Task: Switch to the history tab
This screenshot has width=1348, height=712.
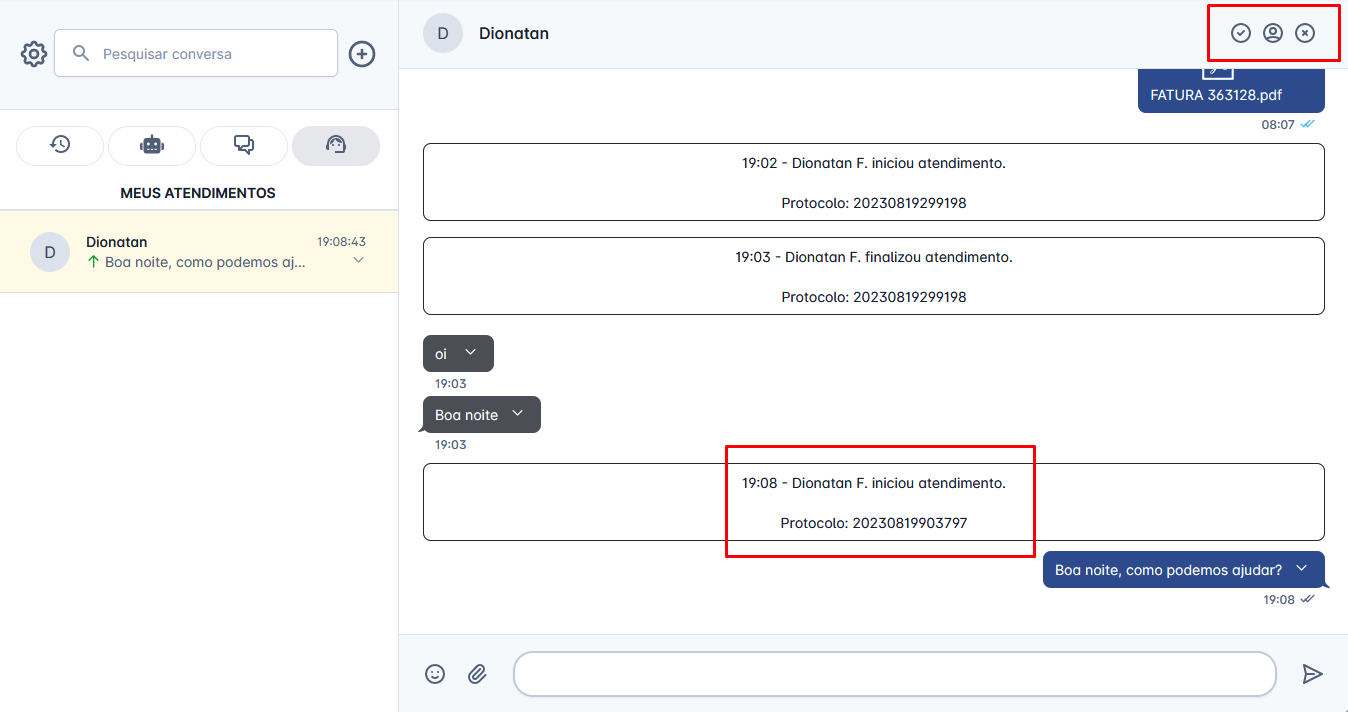Action: coord(60,145)
